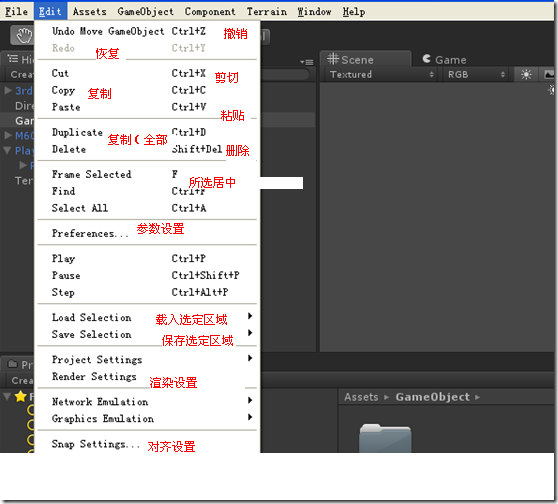The image size is (558, 504).
Task: Click GameObject in the breadcrumb path
Action: [x=432, y=397]
